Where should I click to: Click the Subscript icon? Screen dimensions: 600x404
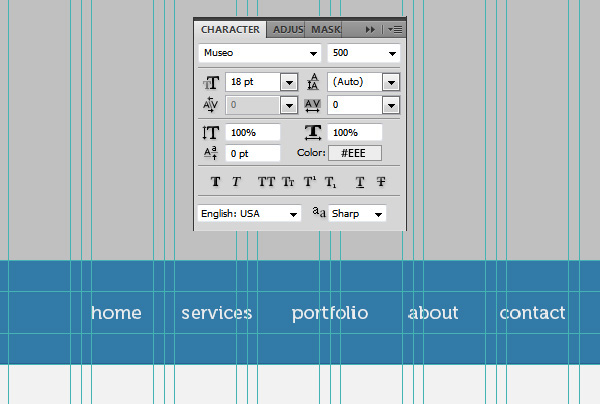(x=330, y=182)
